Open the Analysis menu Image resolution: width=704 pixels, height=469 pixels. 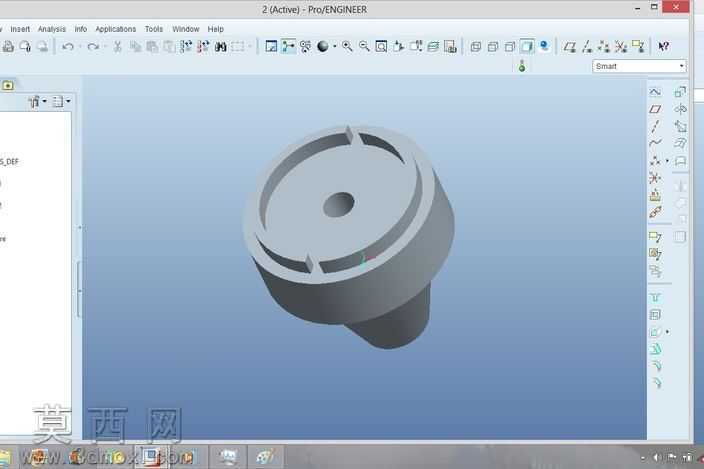coord(52,29)
